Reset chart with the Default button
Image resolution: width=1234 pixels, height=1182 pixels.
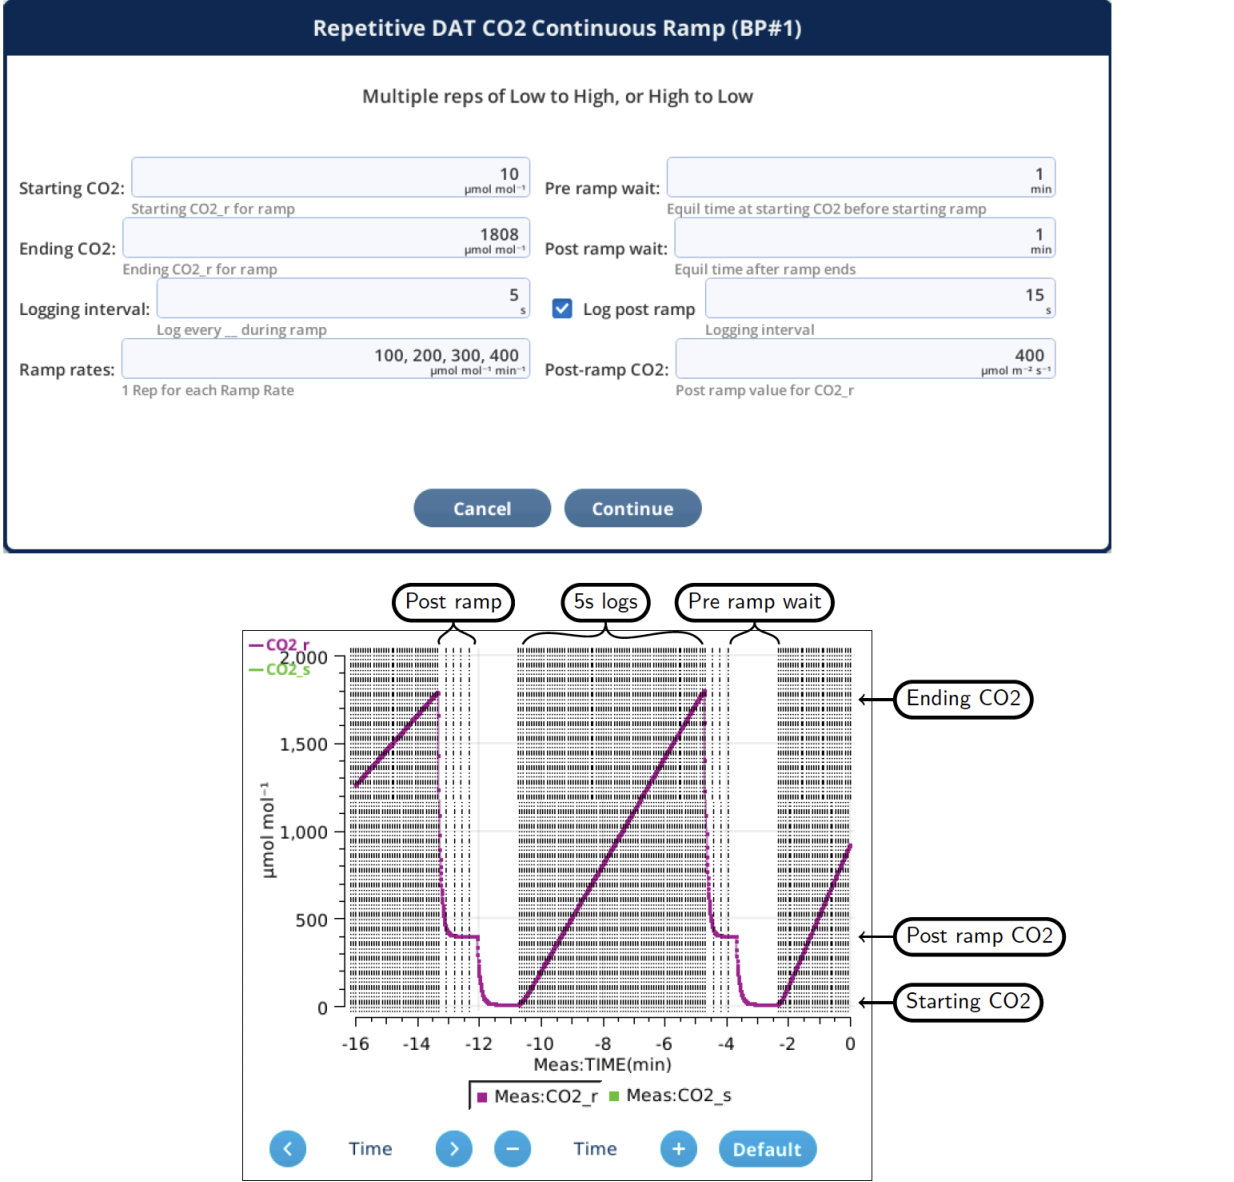click(767, 1149)
